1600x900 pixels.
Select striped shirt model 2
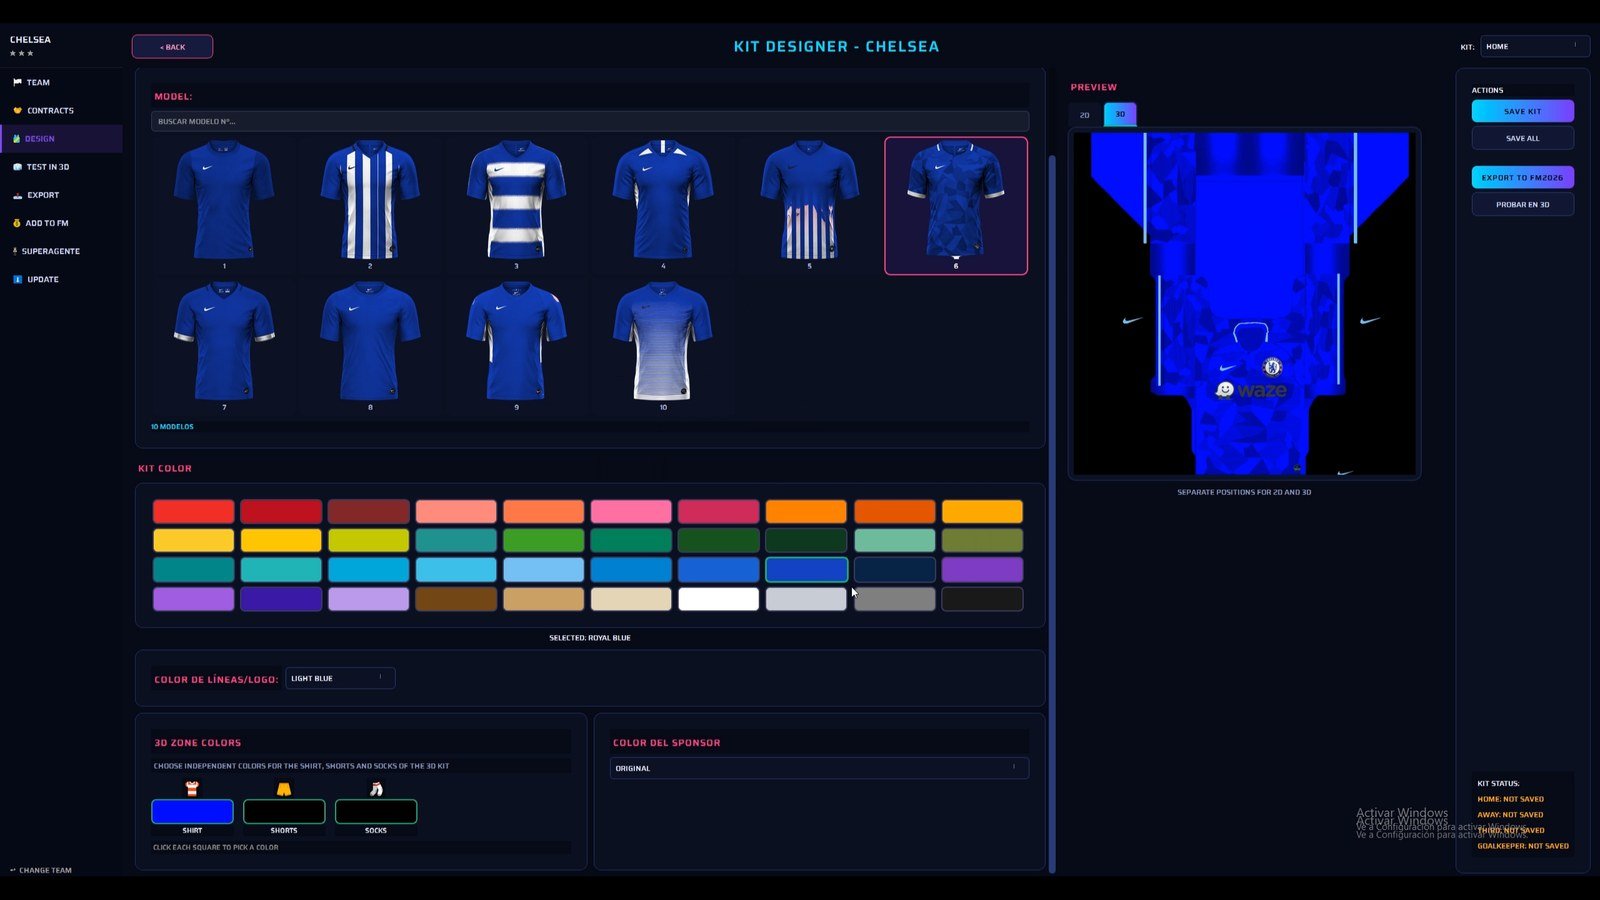(370, 205)
